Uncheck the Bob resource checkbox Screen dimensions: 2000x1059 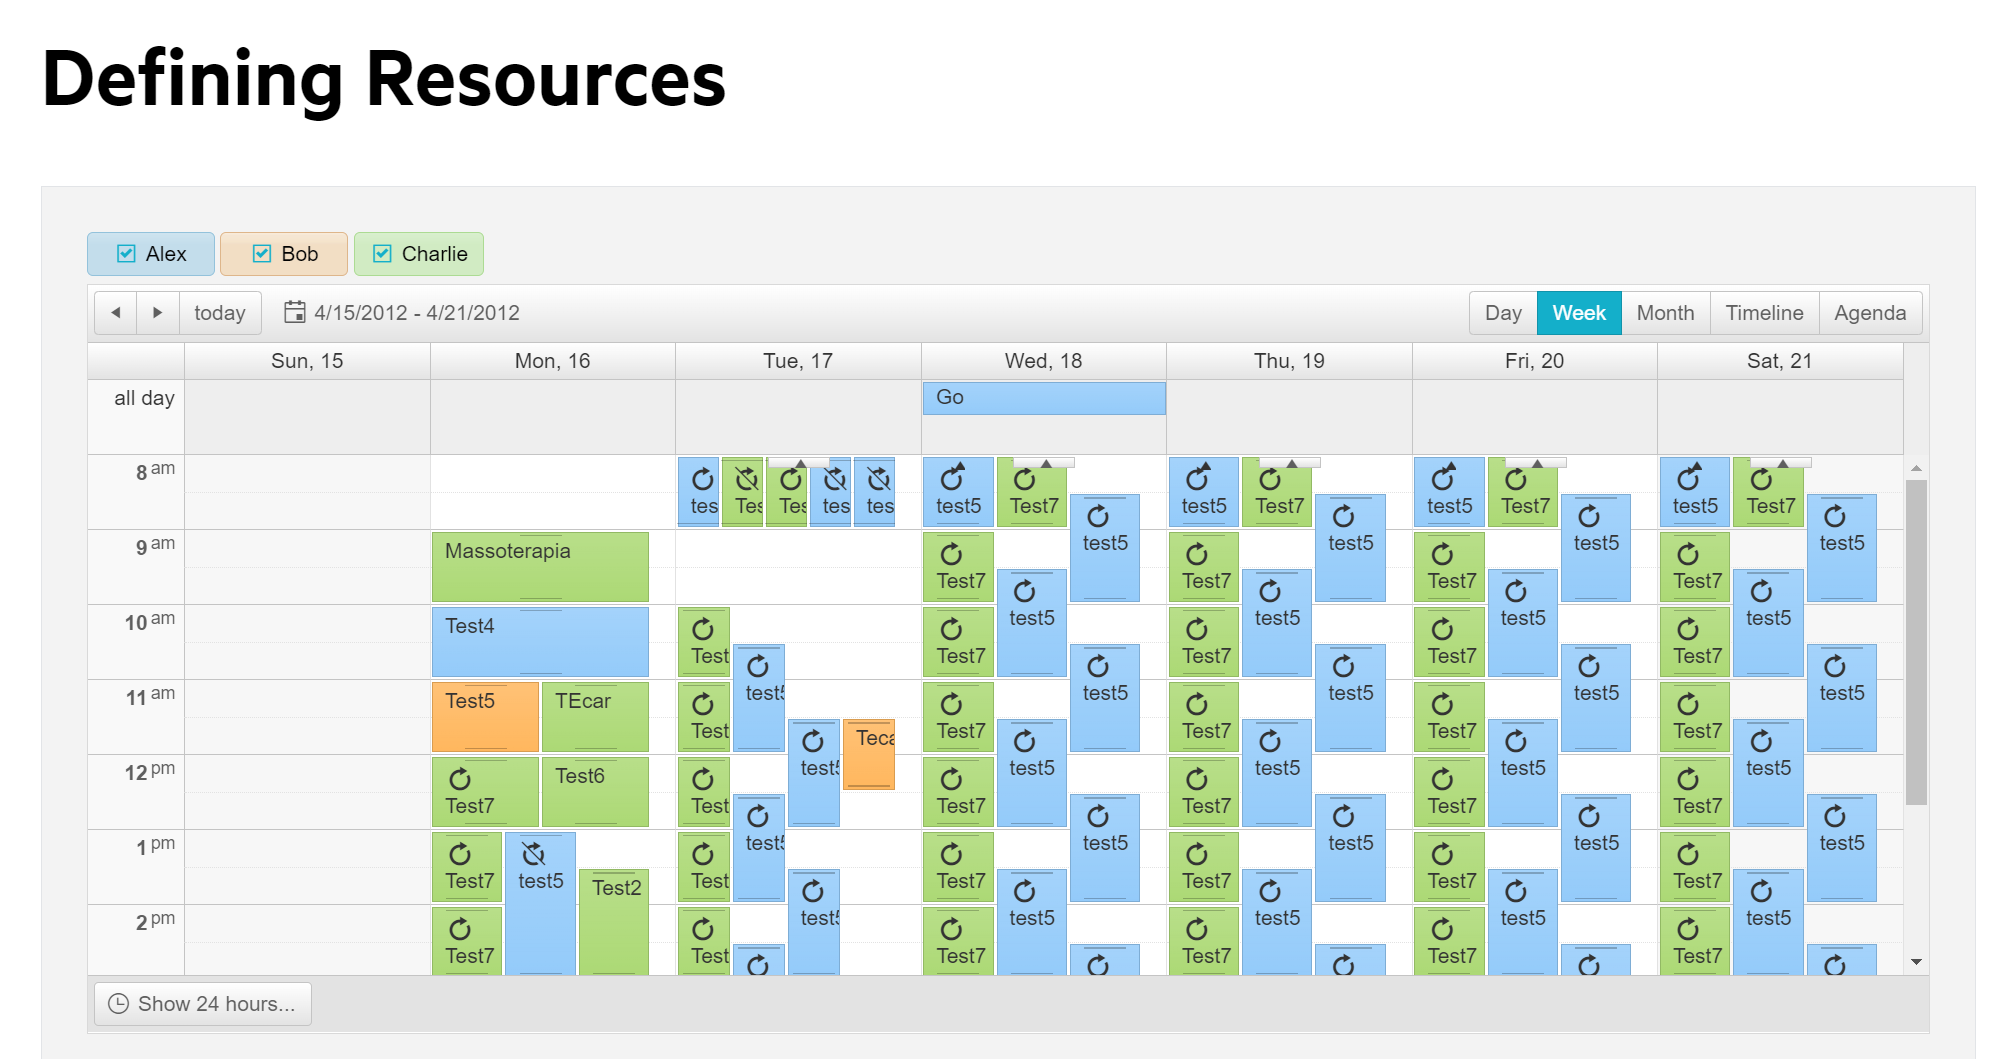262,253
